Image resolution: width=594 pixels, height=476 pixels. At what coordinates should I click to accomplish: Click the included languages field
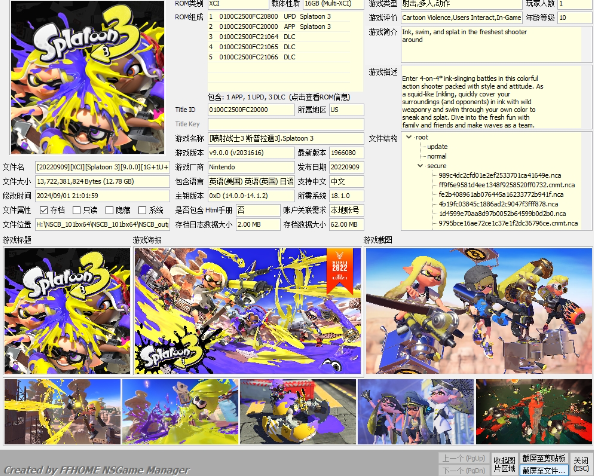click(251, 181)
